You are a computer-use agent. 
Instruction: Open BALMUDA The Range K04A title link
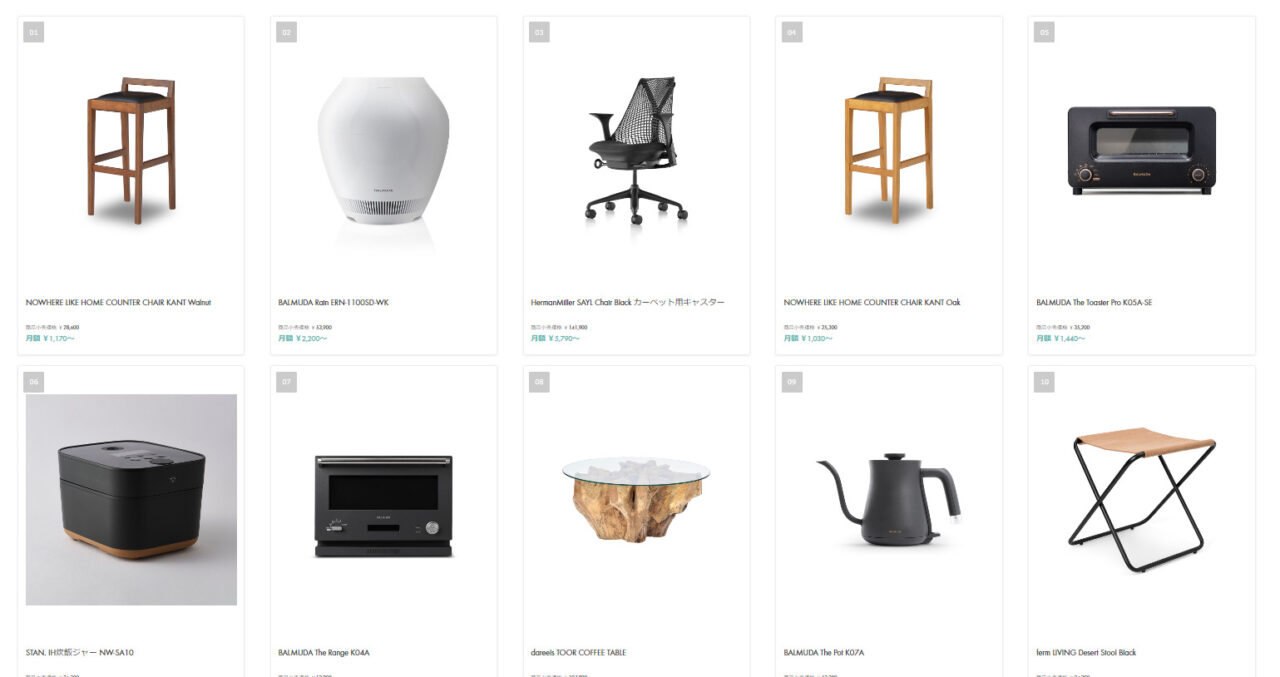pos(324,652)
